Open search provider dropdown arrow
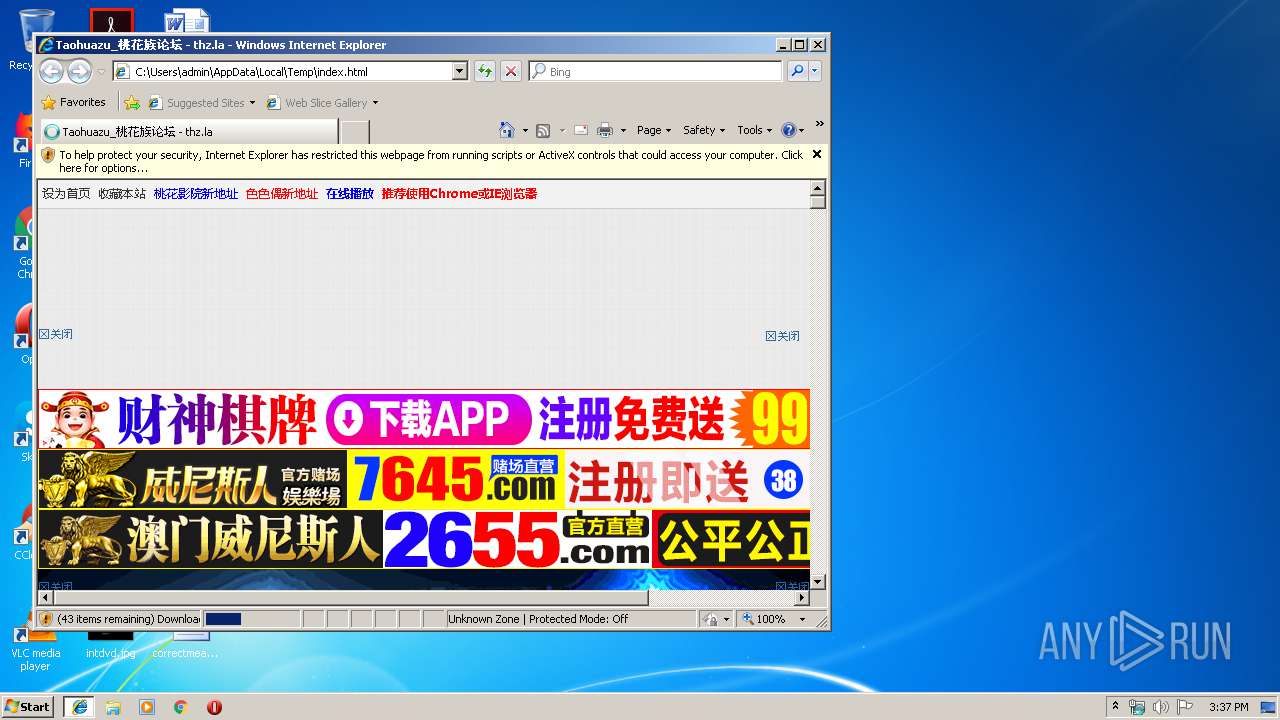 815,71
